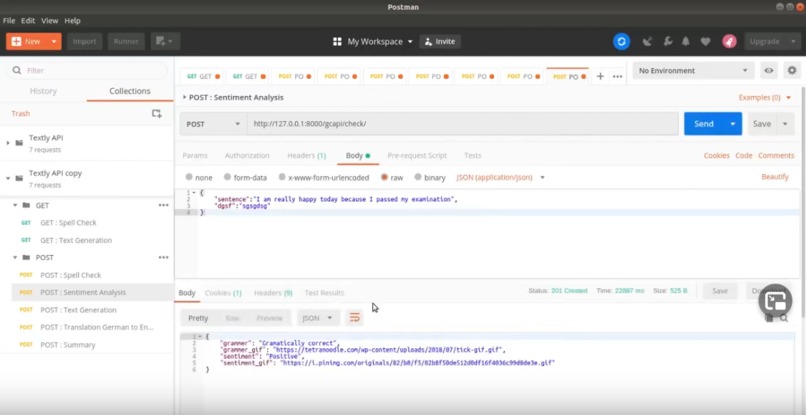Screen dimensions: 806x415
Task: Click the picture-in-picture overlay icon
Action: point(775,301)
